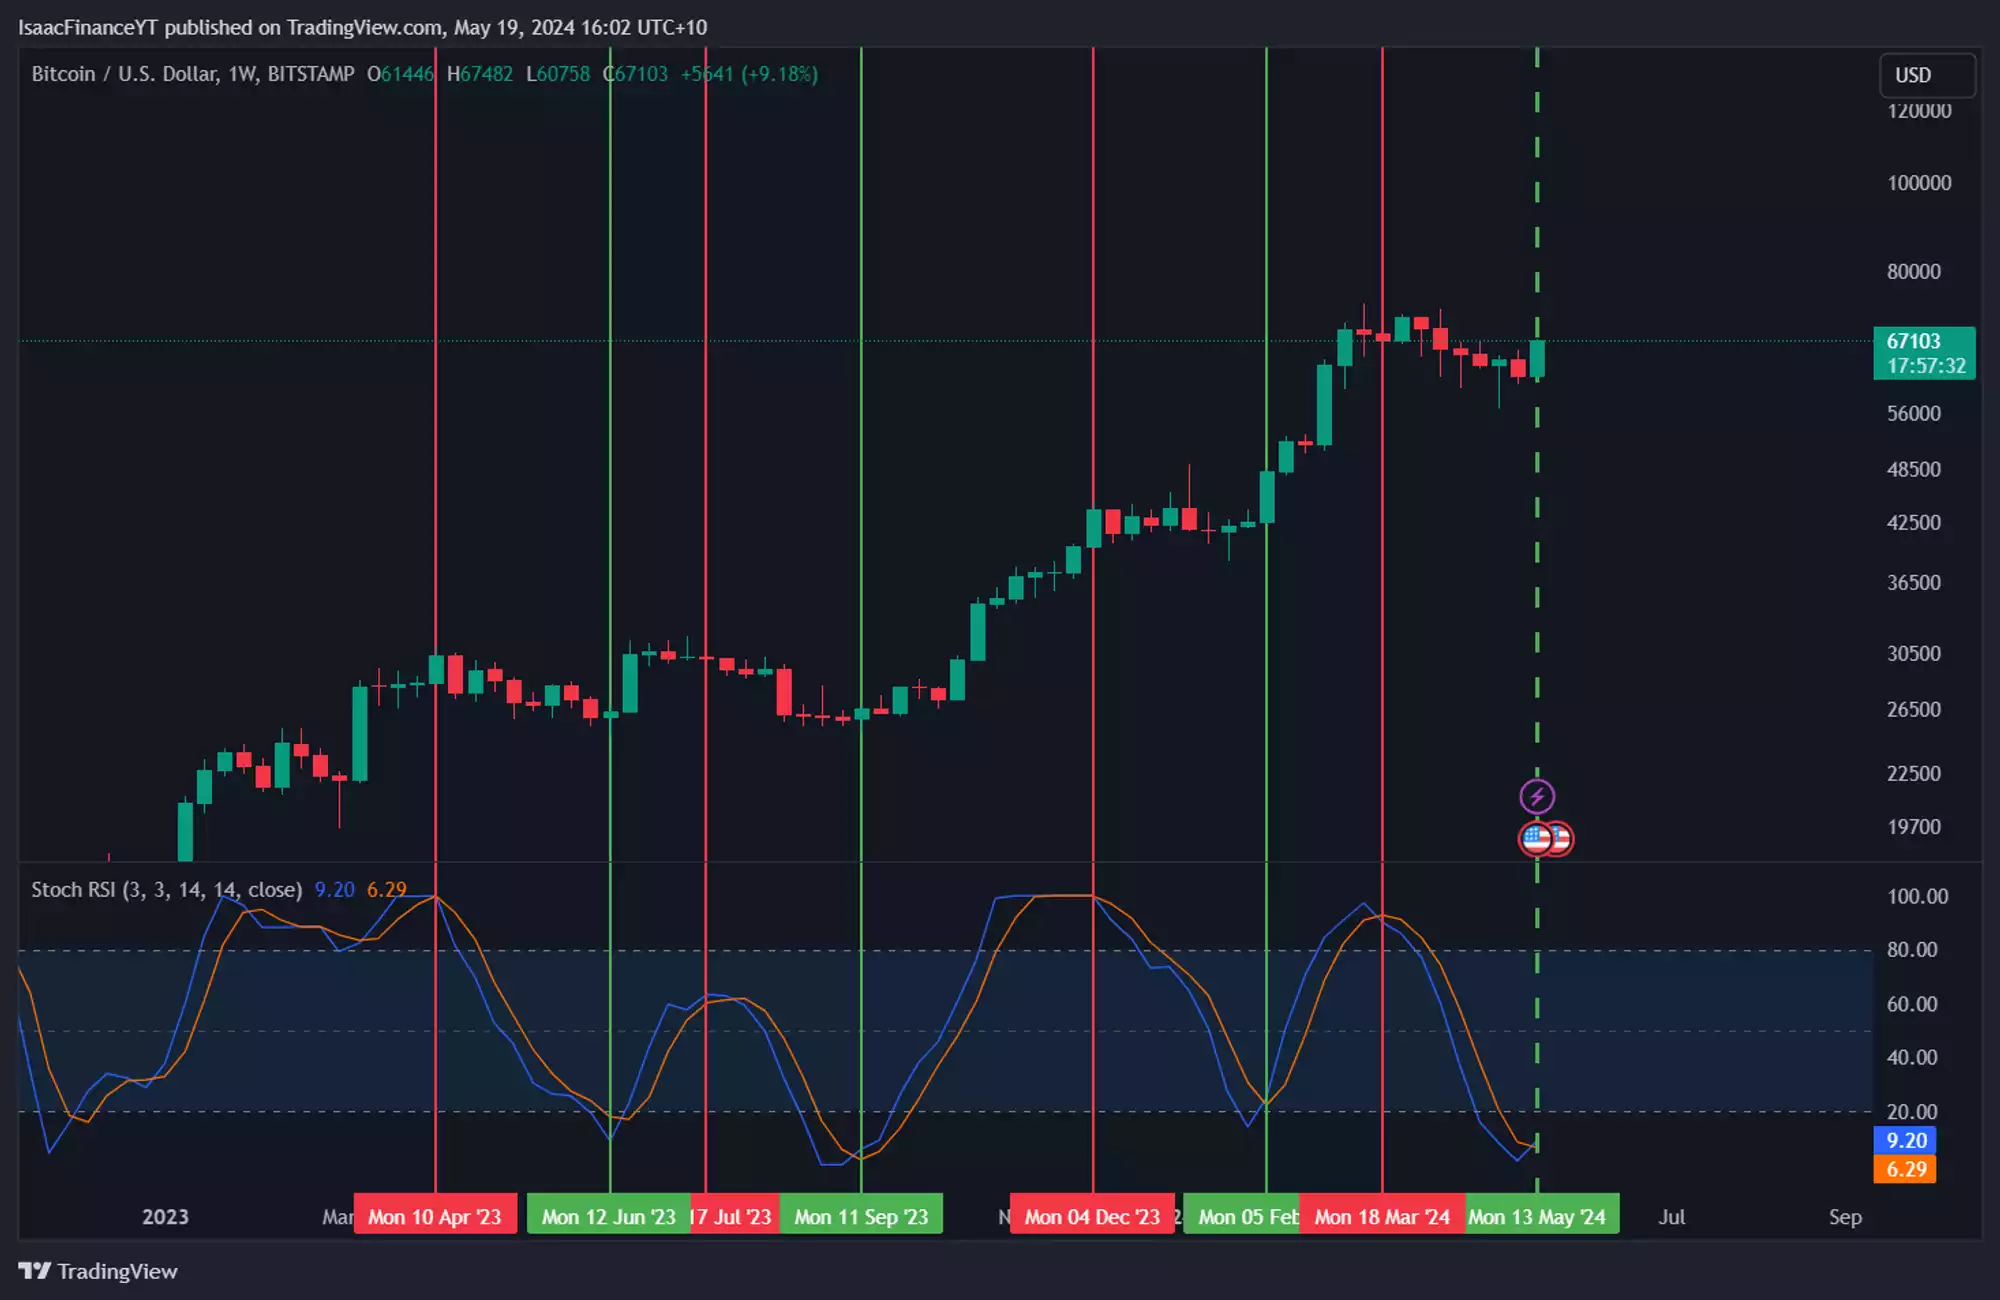Click the TradingView logo at bottom left

click(97, 1271)
